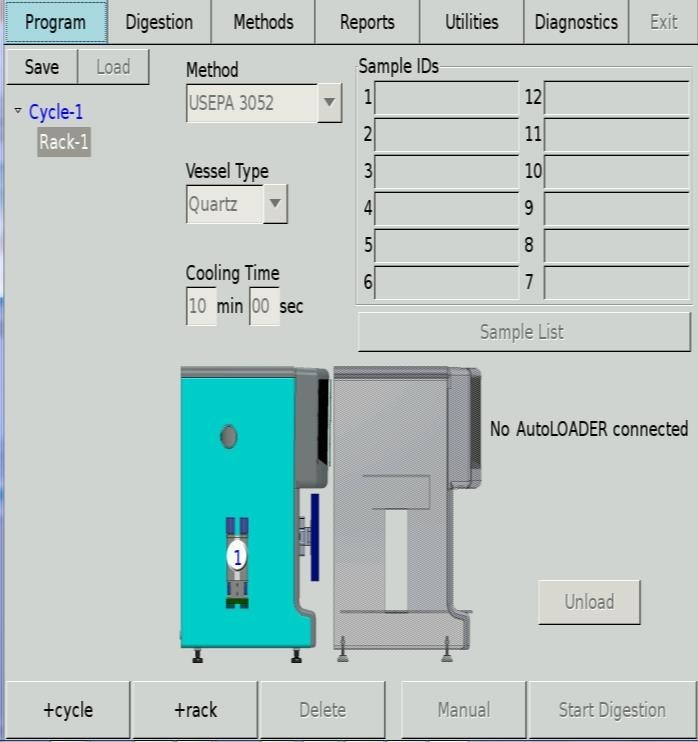Viewport: 698px width, 742px height.
Task: Open the Vessel Type dropdown arrow
Action: click(276, 204)
